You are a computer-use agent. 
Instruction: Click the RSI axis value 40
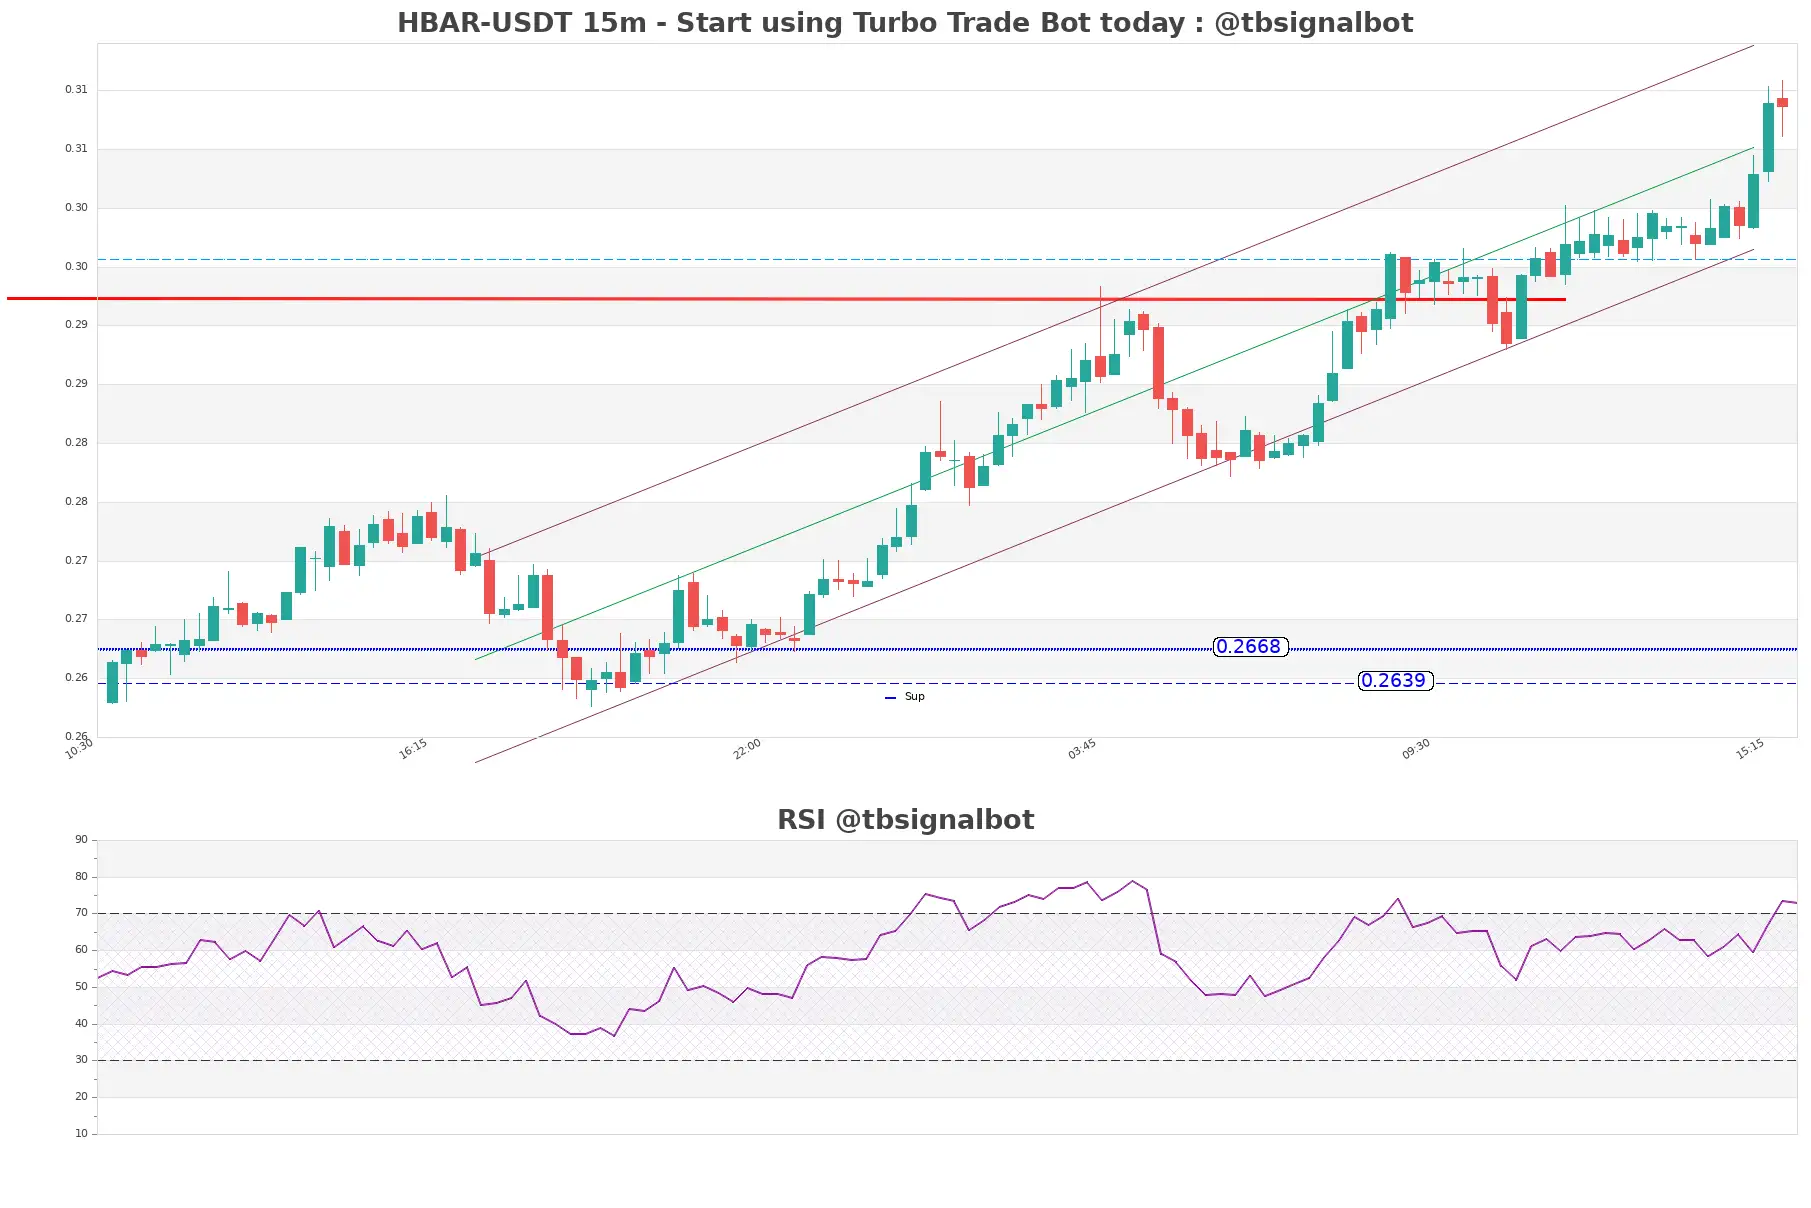81,1024
